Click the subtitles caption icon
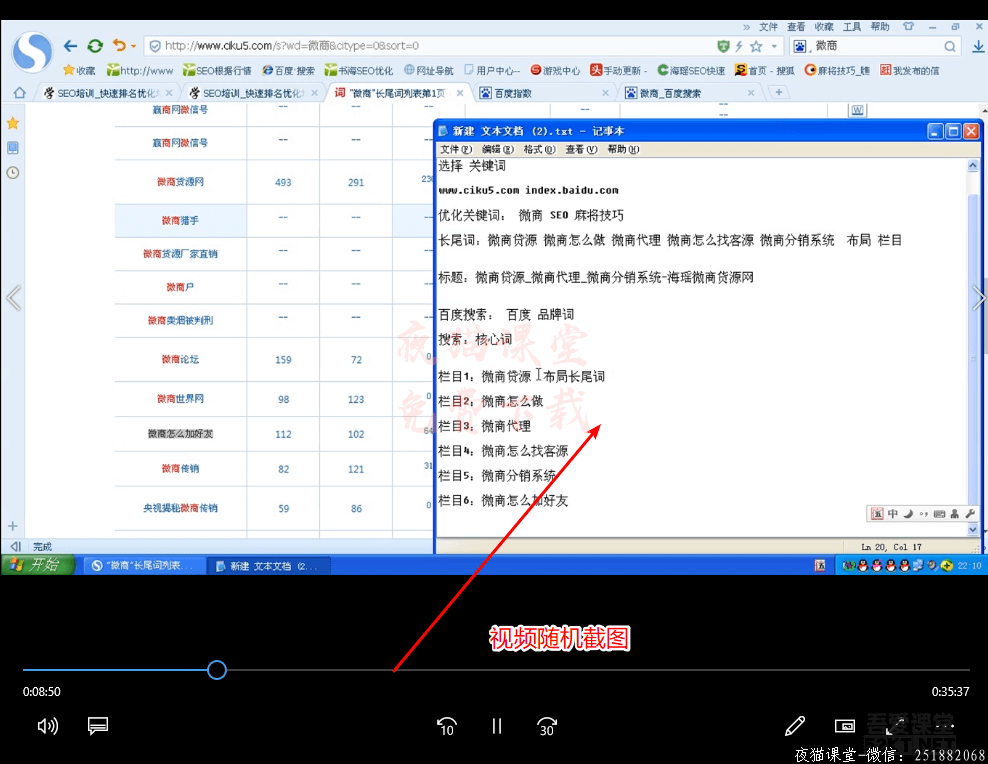The width and height of the screenshot is (988, 764). coord(98,726)
